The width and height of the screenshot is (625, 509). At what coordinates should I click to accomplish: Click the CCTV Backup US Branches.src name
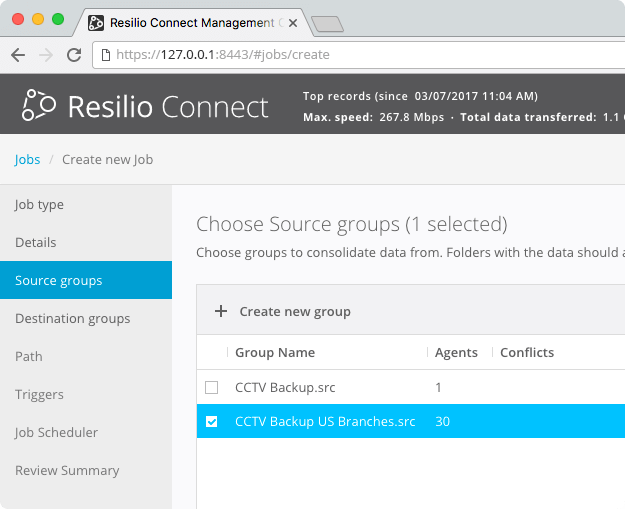point(325,422)
